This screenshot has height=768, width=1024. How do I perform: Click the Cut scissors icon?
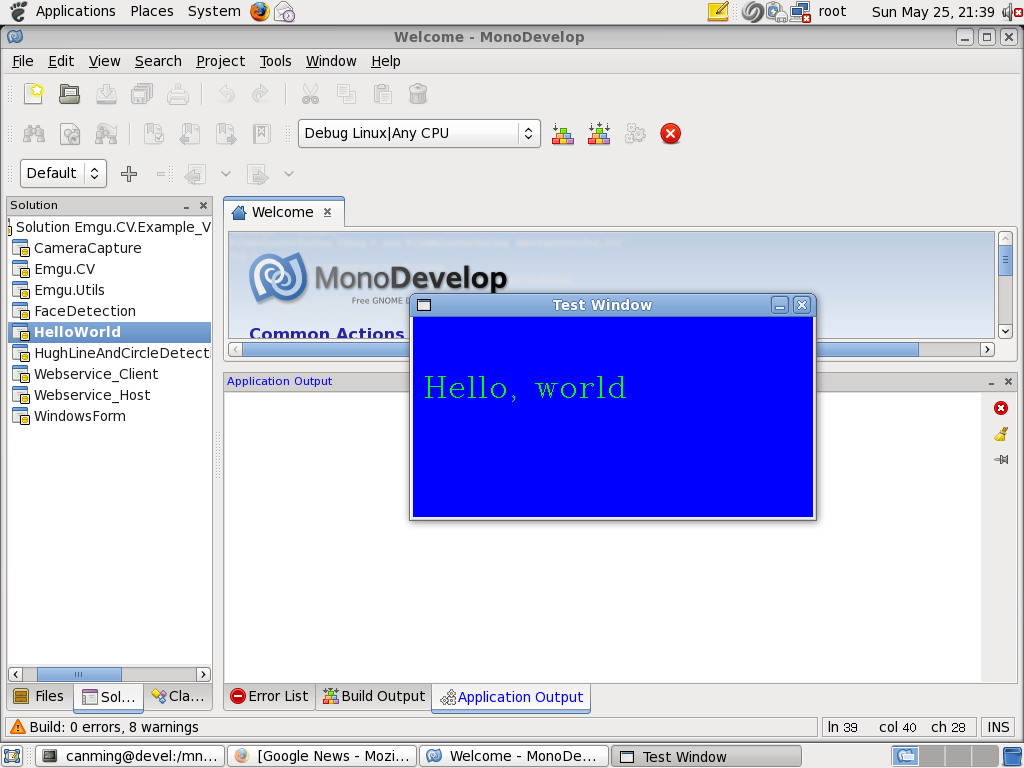coord(310,94)
